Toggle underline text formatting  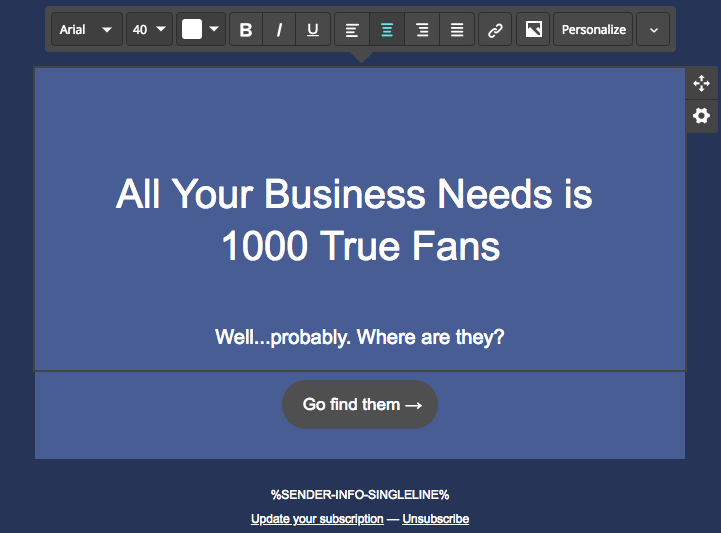313,30
